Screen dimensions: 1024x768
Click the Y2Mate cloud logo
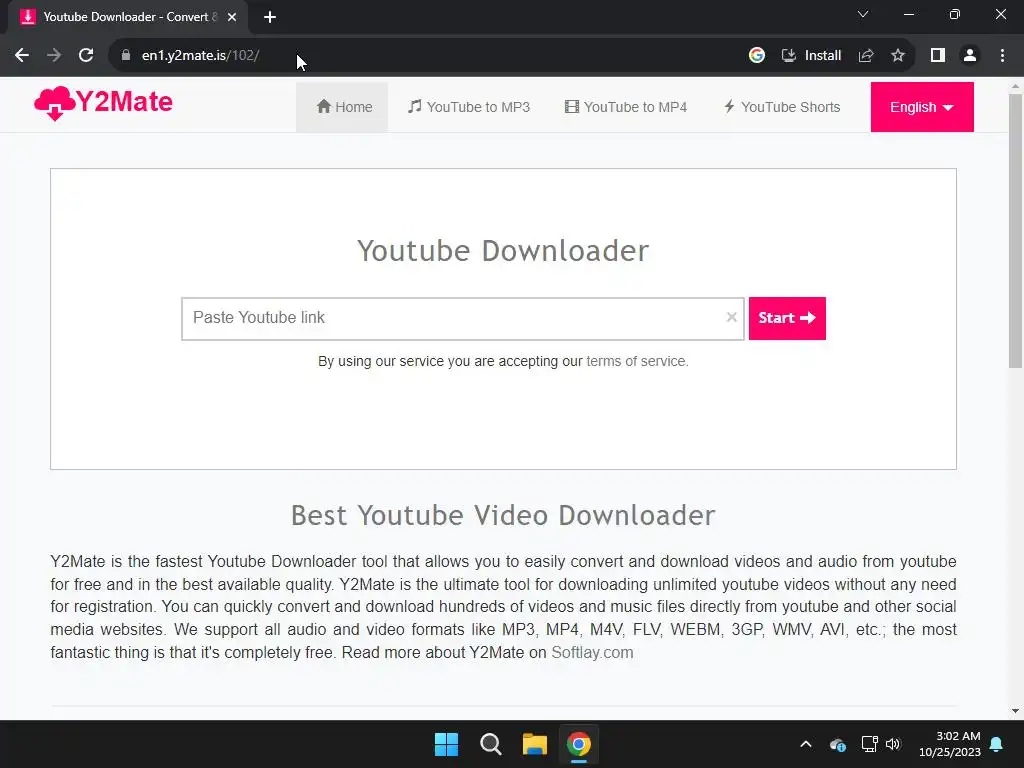[x=103, y=103]
